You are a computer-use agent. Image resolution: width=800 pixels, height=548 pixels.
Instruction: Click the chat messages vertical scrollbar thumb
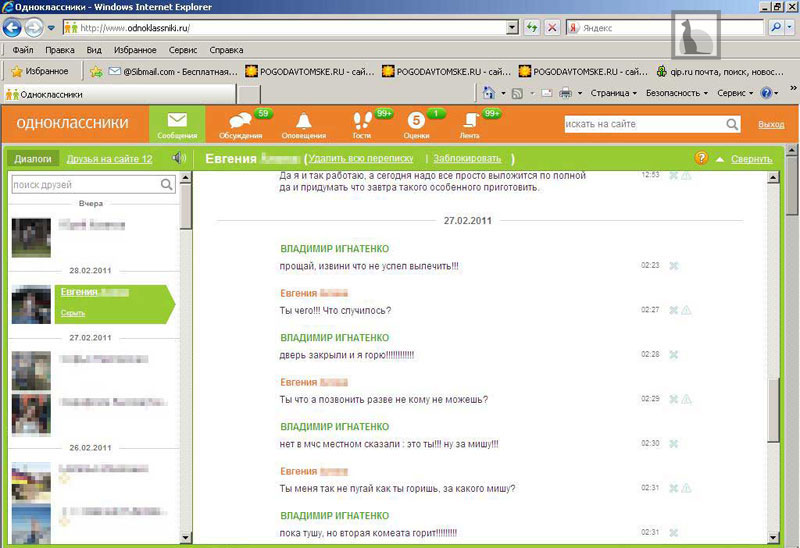[773, 410]
